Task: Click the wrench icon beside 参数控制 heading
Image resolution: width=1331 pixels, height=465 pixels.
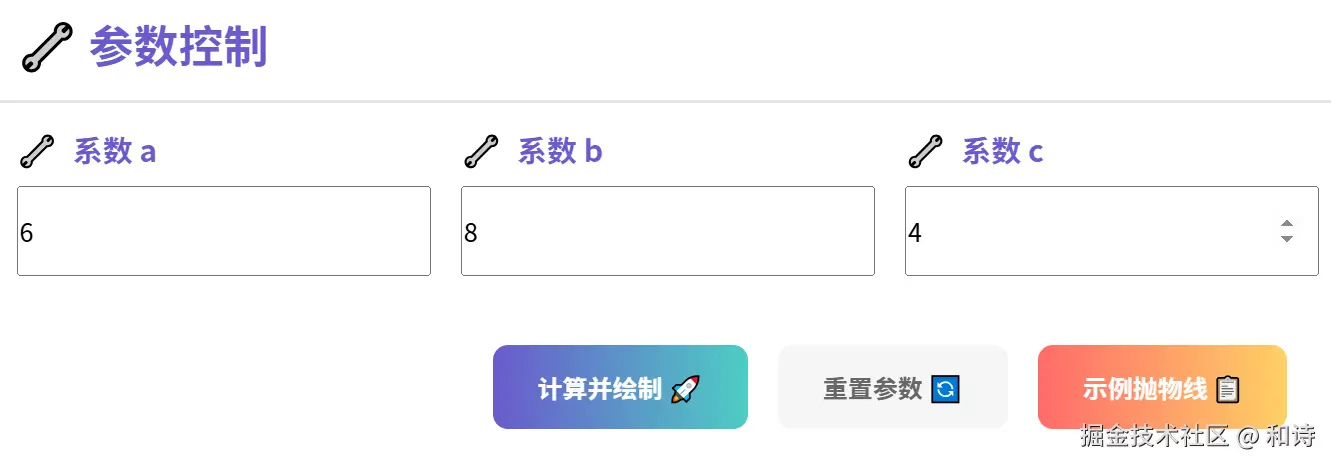Action: pyautogui.click(x=47, y=48)
